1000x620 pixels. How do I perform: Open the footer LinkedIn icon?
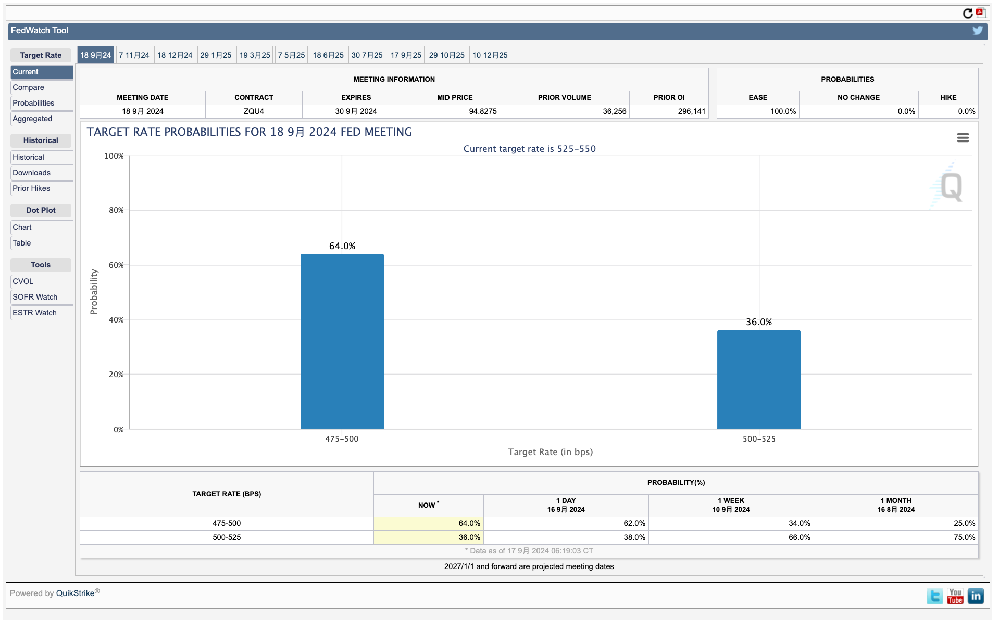coord(975,596)
